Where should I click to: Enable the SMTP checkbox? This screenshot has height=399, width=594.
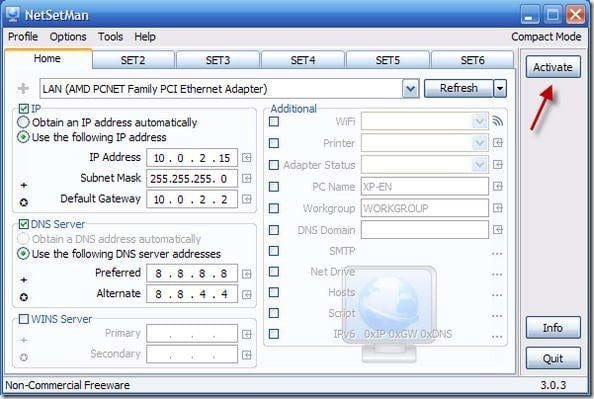pyautogui.click(x=274, y=251)
